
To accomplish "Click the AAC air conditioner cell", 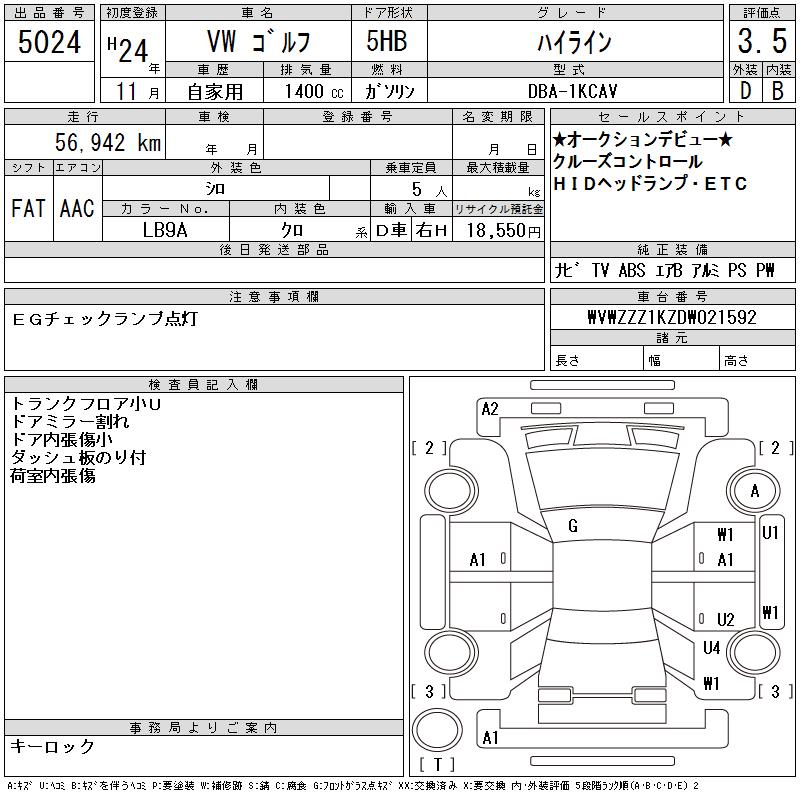I will 76,208.
